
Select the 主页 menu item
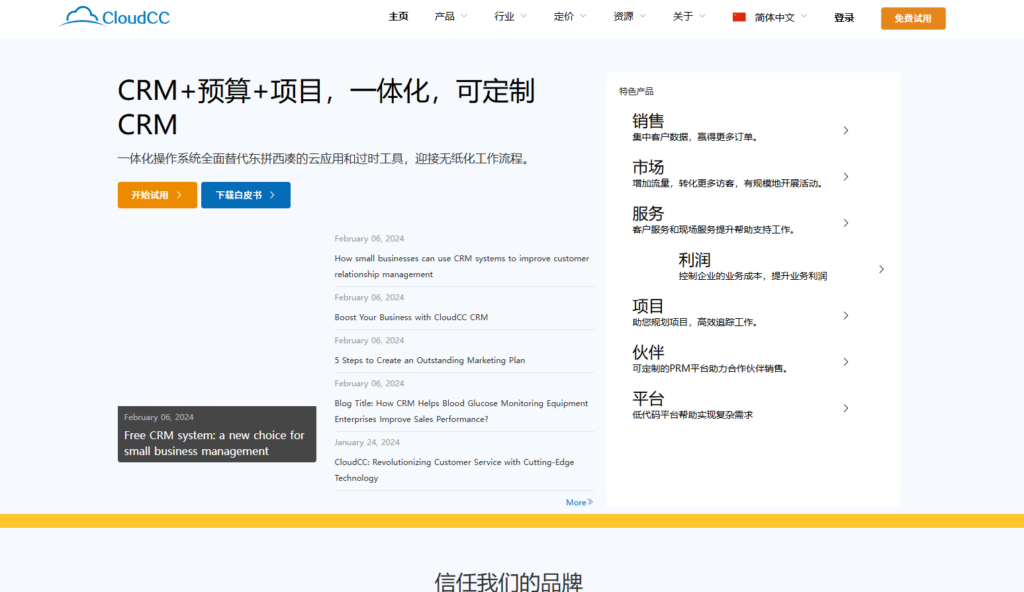[x=398, y=17]
